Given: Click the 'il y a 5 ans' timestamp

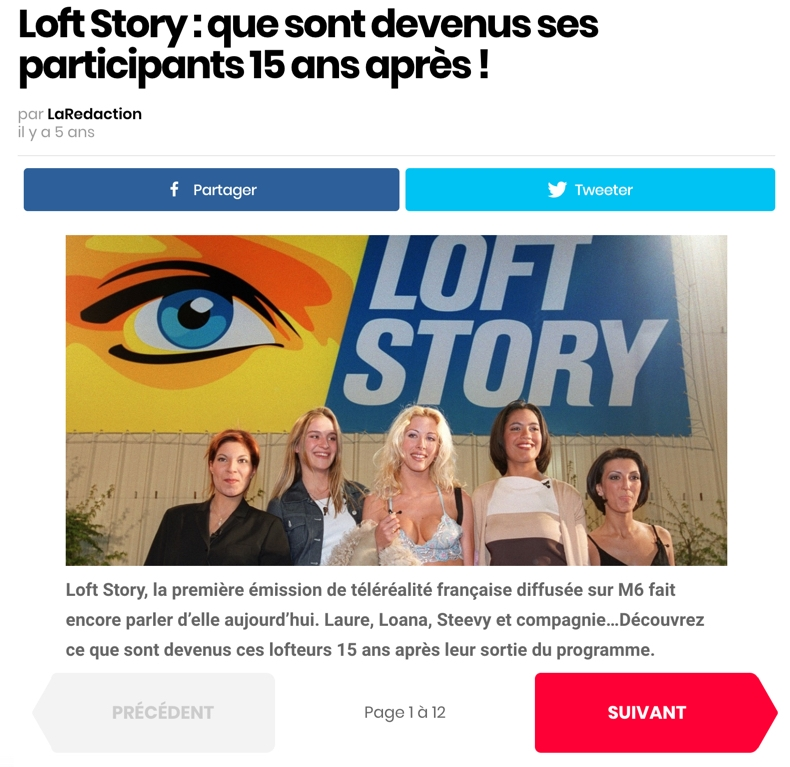Looking at the screenshot, I should pyautogui.click(x=56, y=132).
